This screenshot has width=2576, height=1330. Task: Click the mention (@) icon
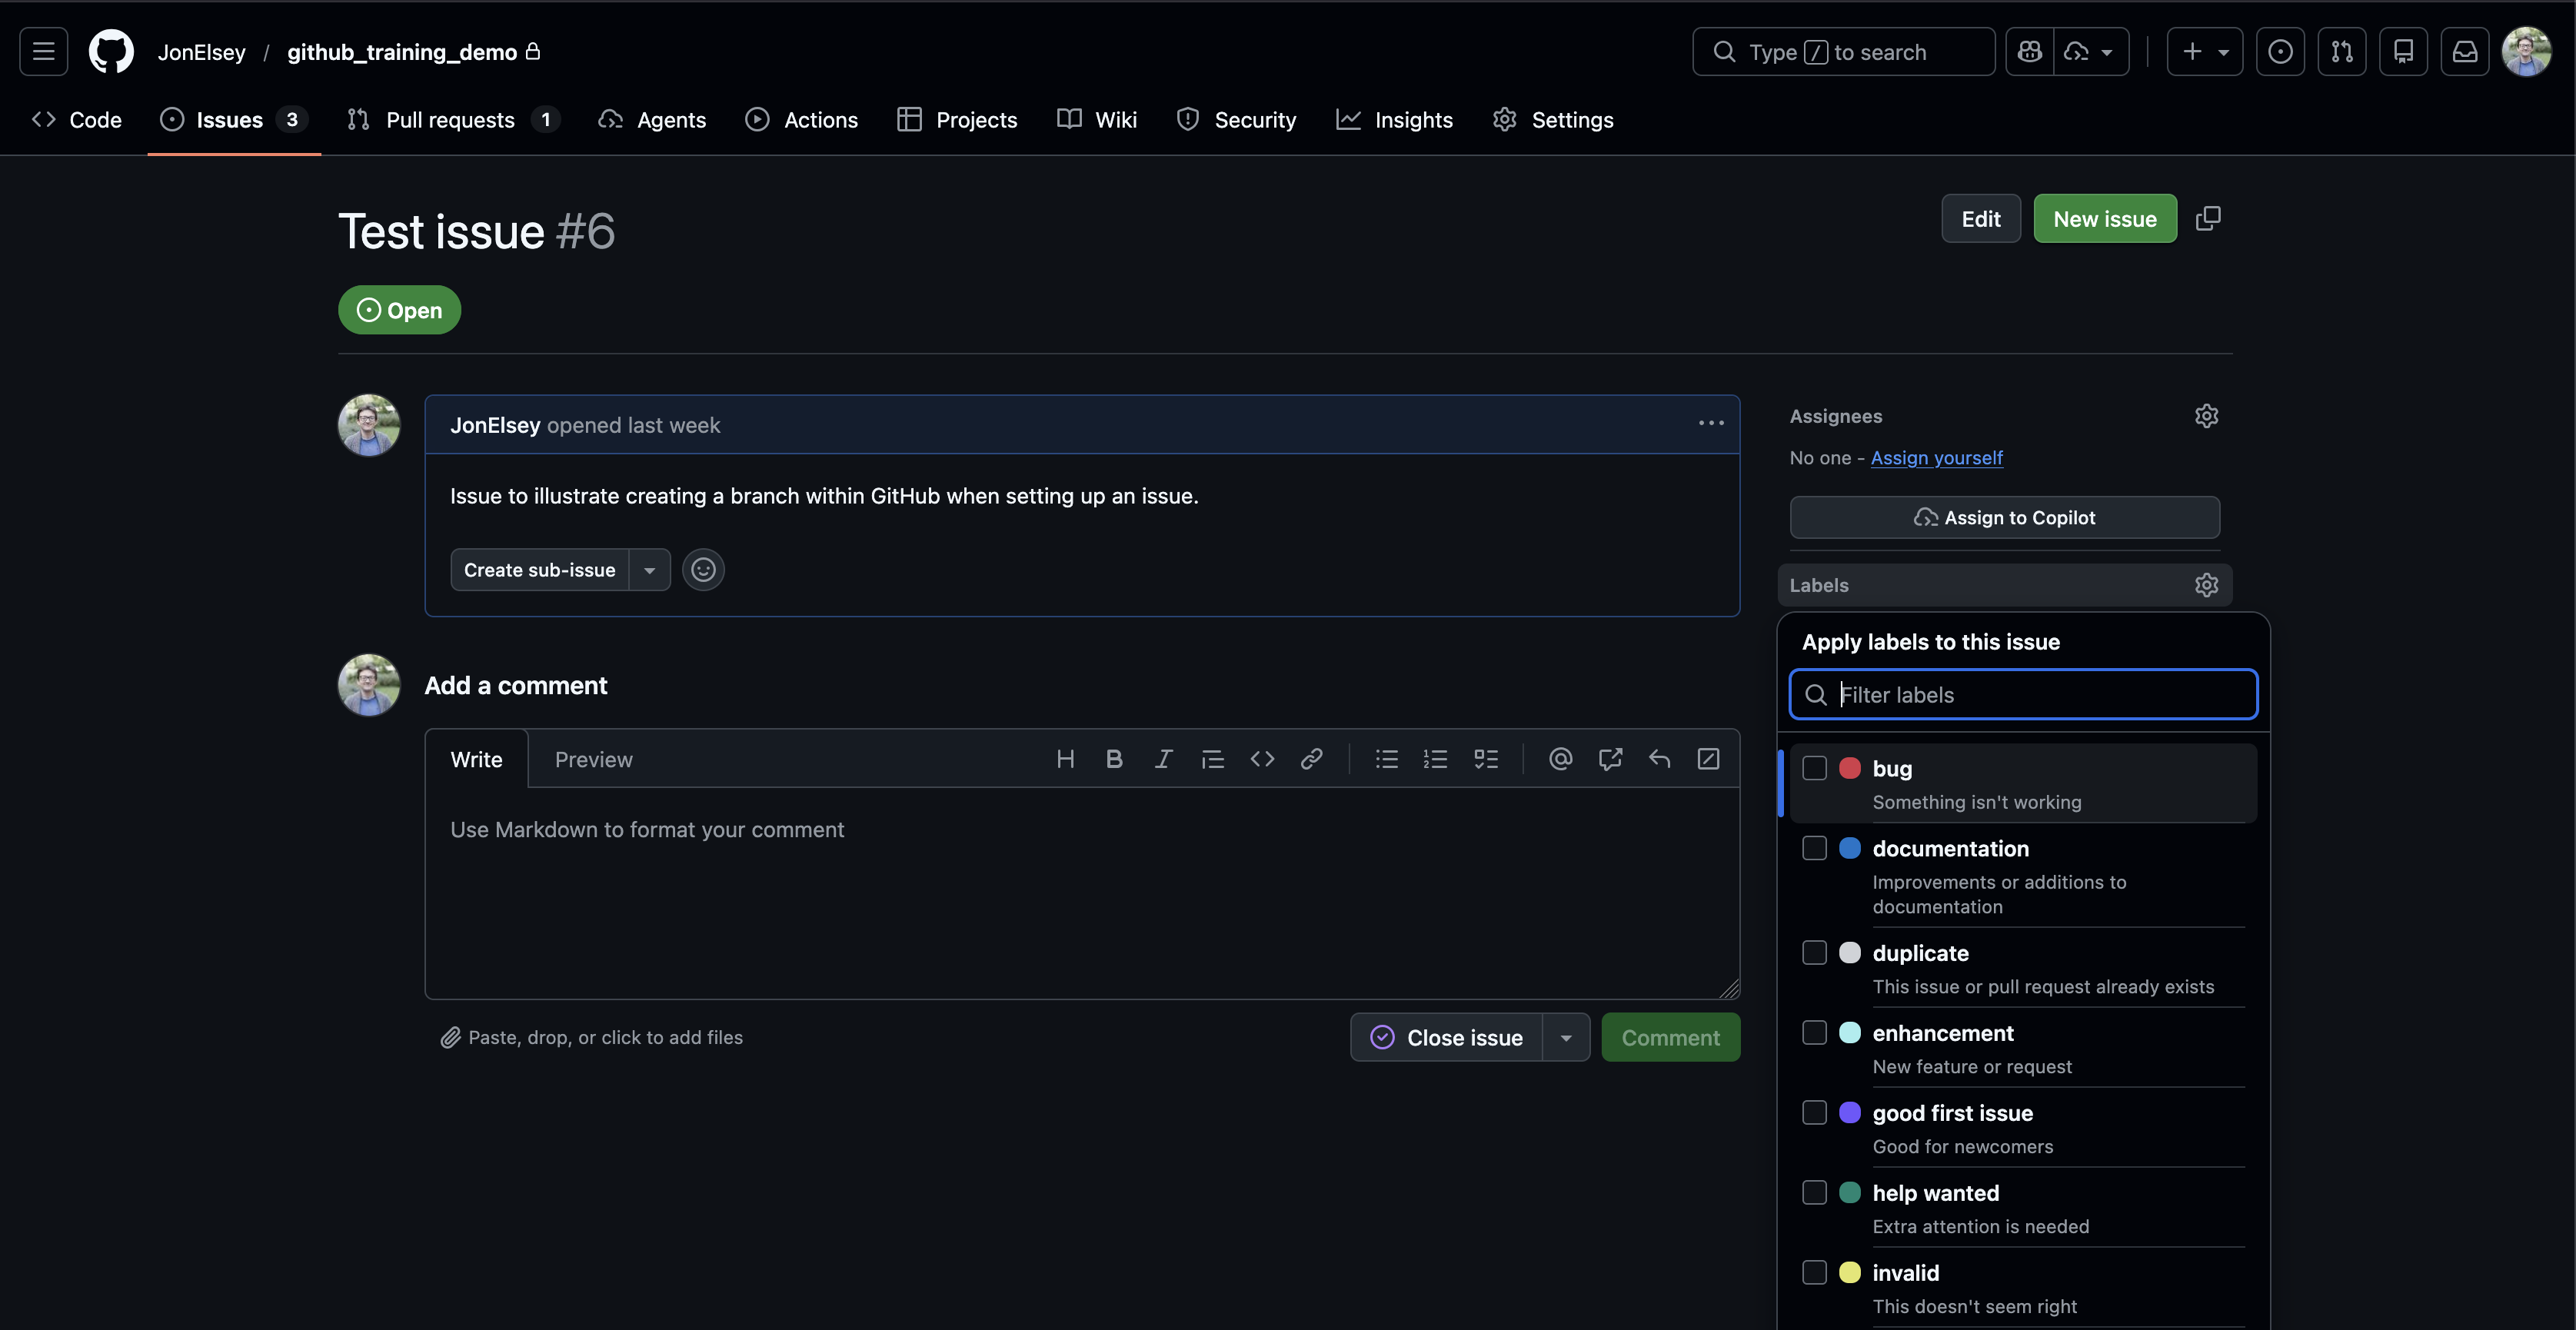[x=1560, y=759]
